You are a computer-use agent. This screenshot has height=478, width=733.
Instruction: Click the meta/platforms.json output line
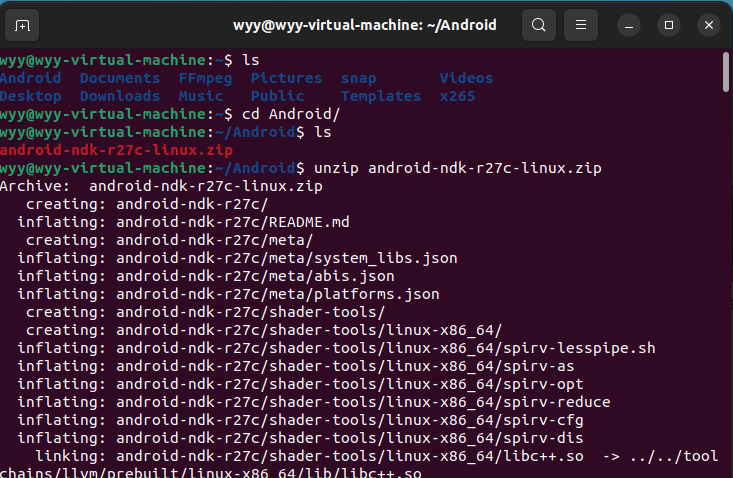coord(228,294)
